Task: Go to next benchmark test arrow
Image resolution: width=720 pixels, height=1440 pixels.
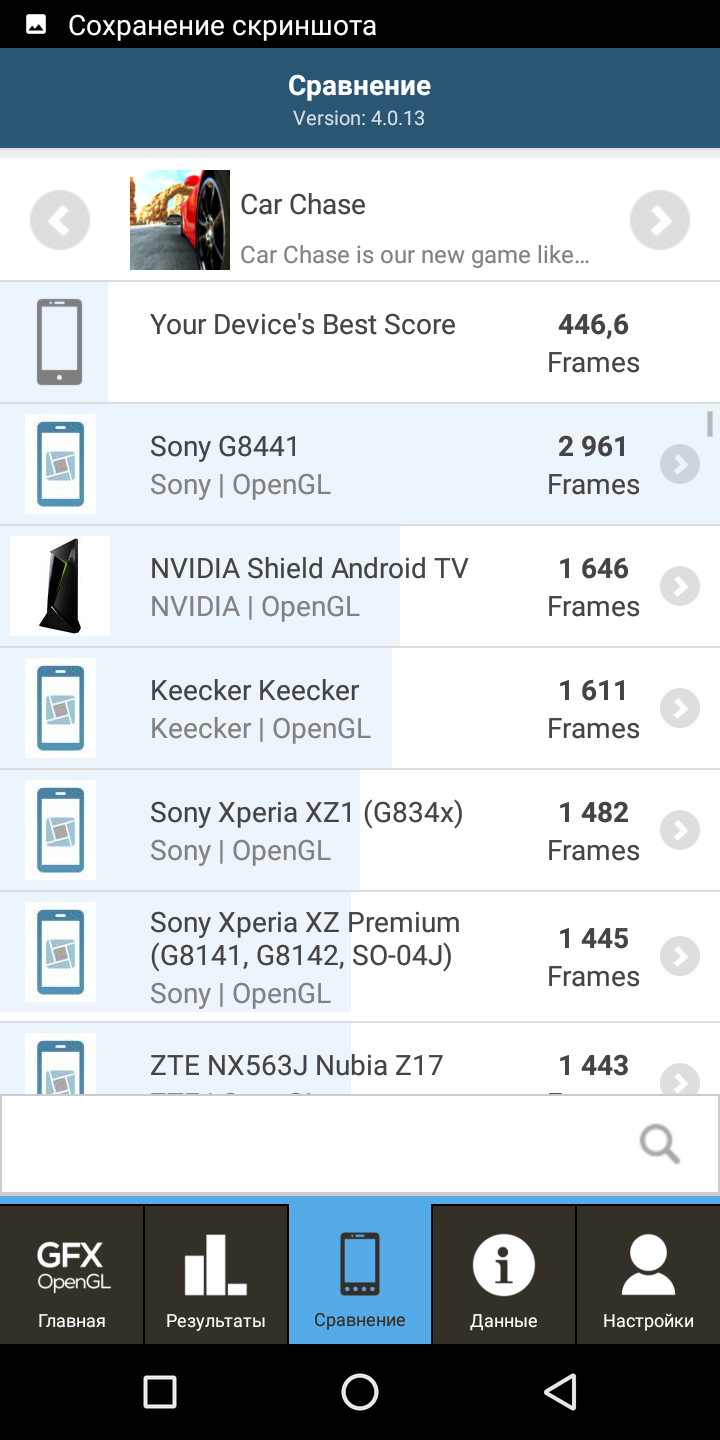Action: click(x=660, y=220)
